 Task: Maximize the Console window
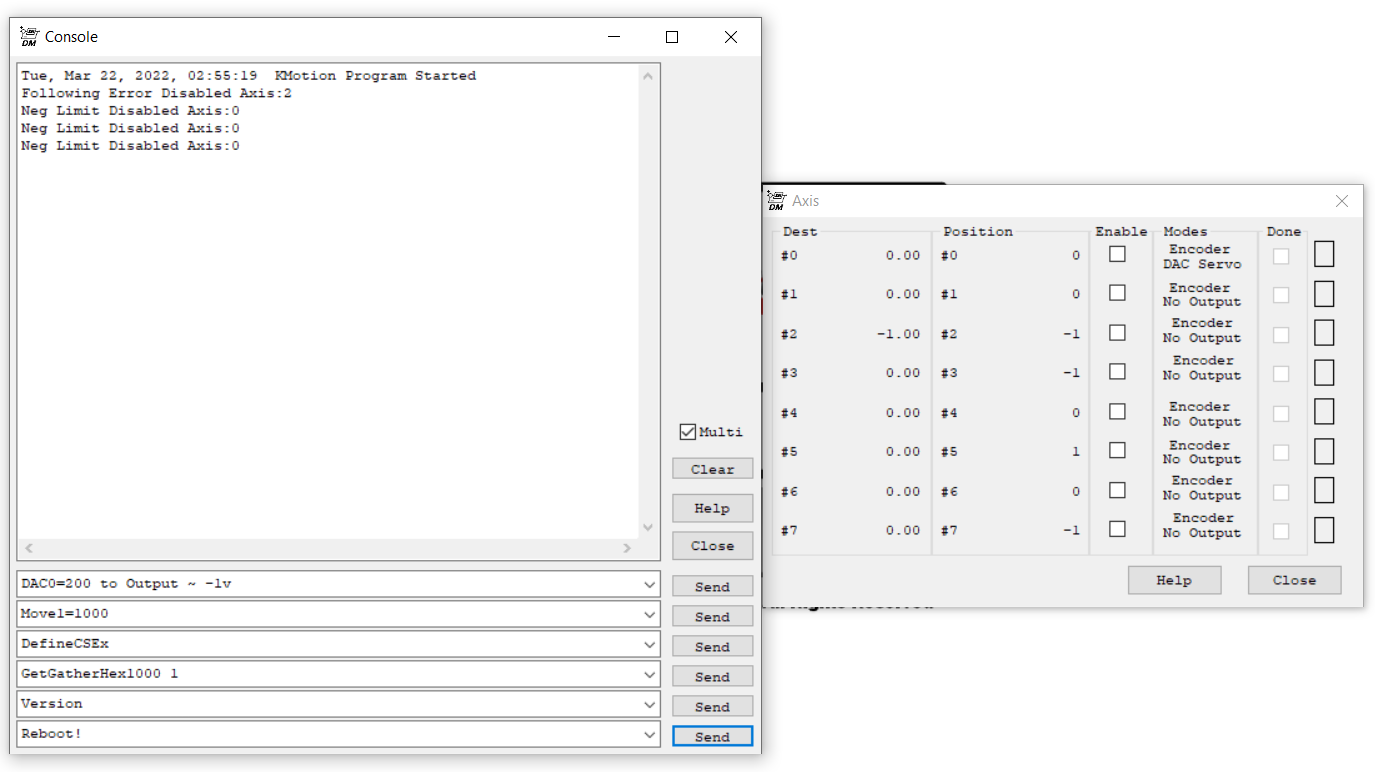672,37
